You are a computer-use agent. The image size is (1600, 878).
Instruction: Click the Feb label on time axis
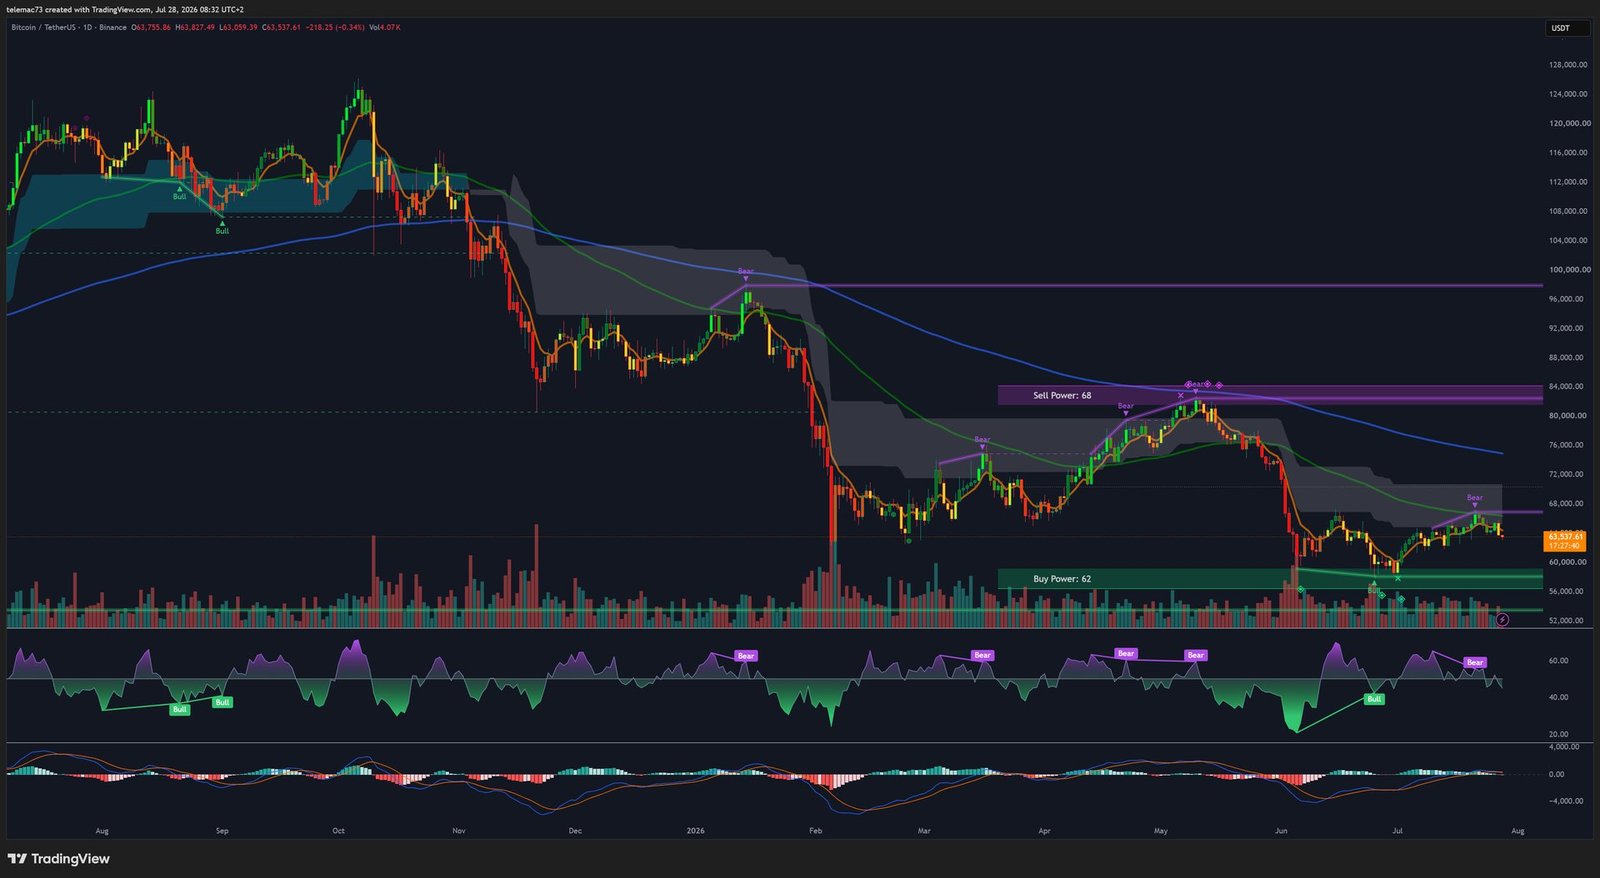pyautogui.click(x=816, y=831)
